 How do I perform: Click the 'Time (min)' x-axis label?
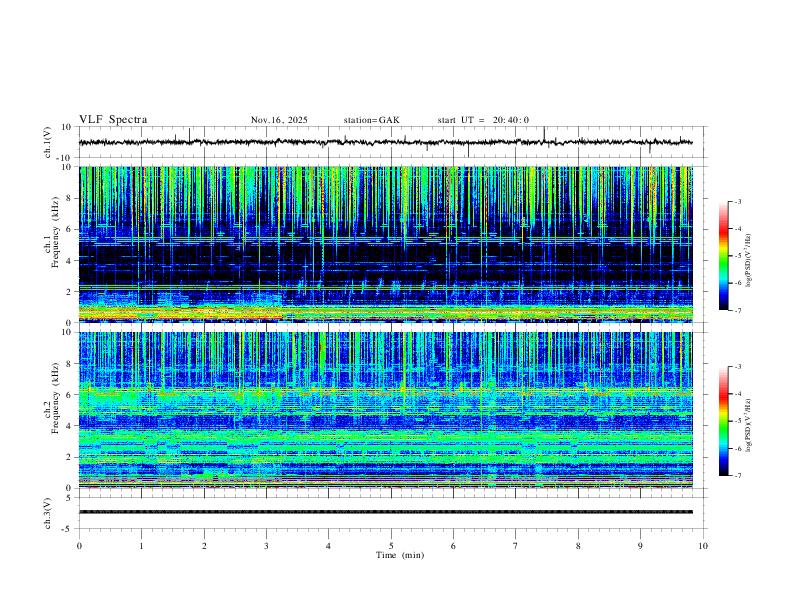400,555
